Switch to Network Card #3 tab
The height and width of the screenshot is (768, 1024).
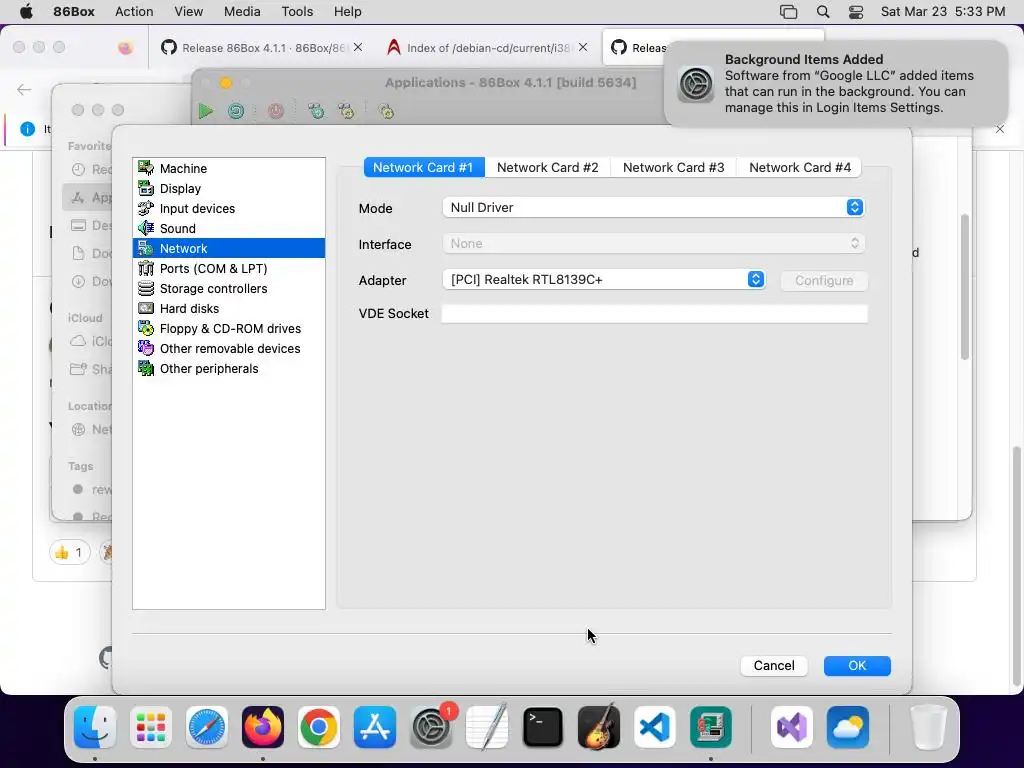673,167
